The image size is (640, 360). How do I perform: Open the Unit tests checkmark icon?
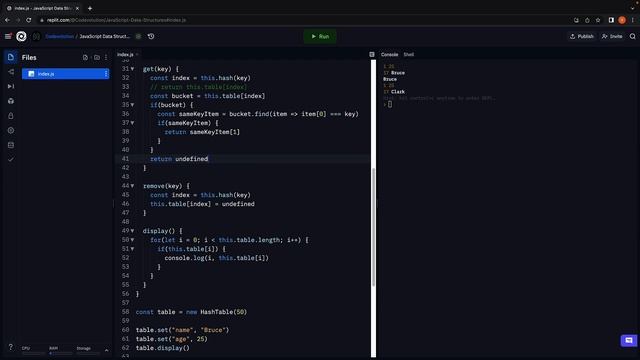[x=11, y=160]
